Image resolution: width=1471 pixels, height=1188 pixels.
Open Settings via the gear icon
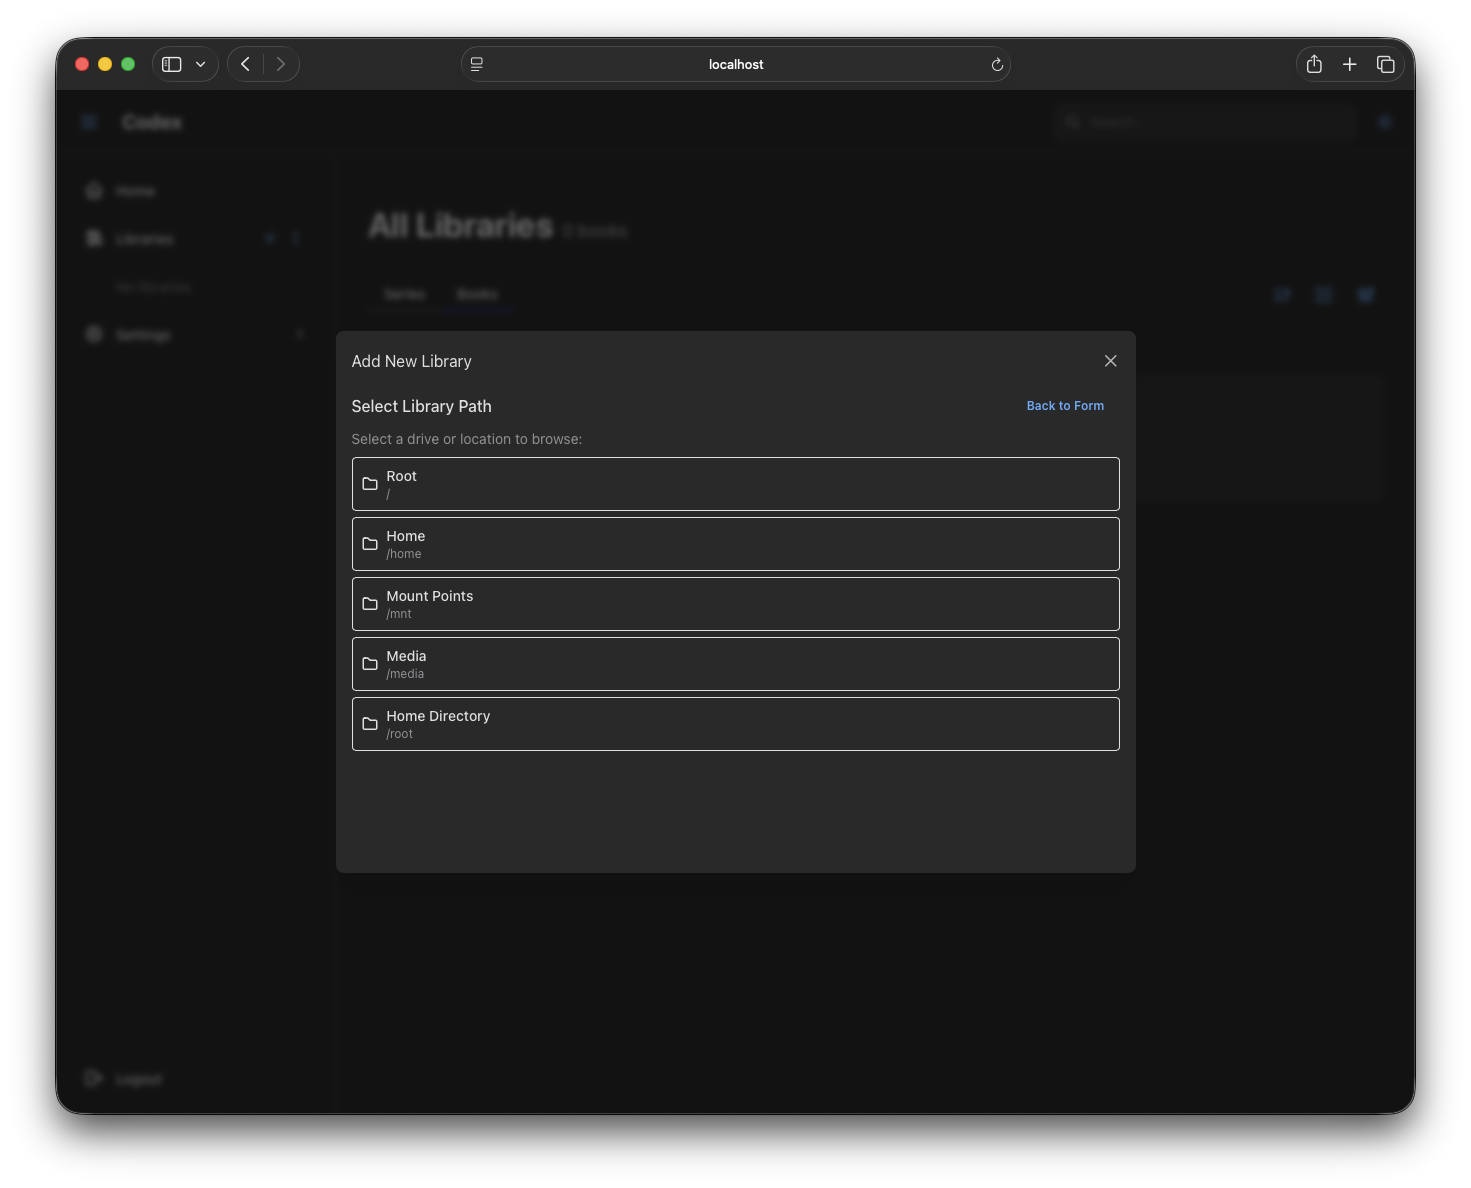(94, 334)
